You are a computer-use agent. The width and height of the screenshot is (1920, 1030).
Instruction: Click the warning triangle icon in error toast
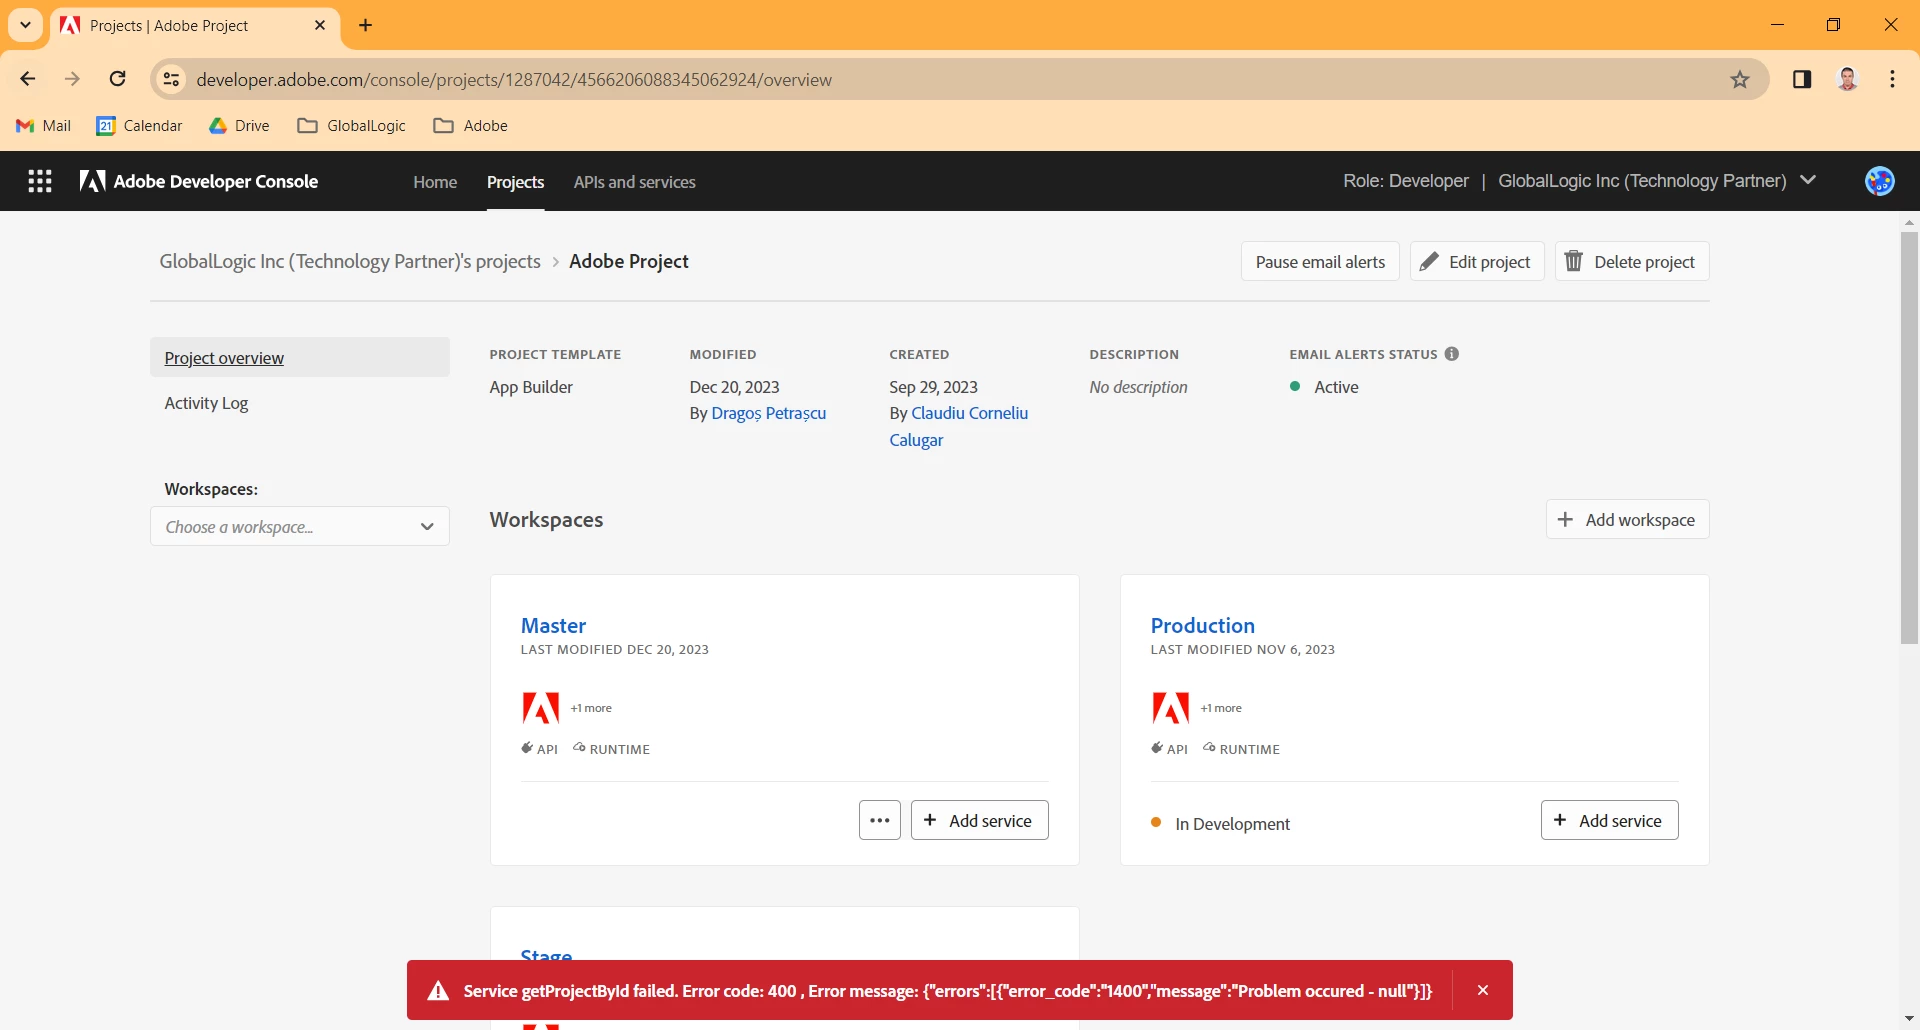438,991
